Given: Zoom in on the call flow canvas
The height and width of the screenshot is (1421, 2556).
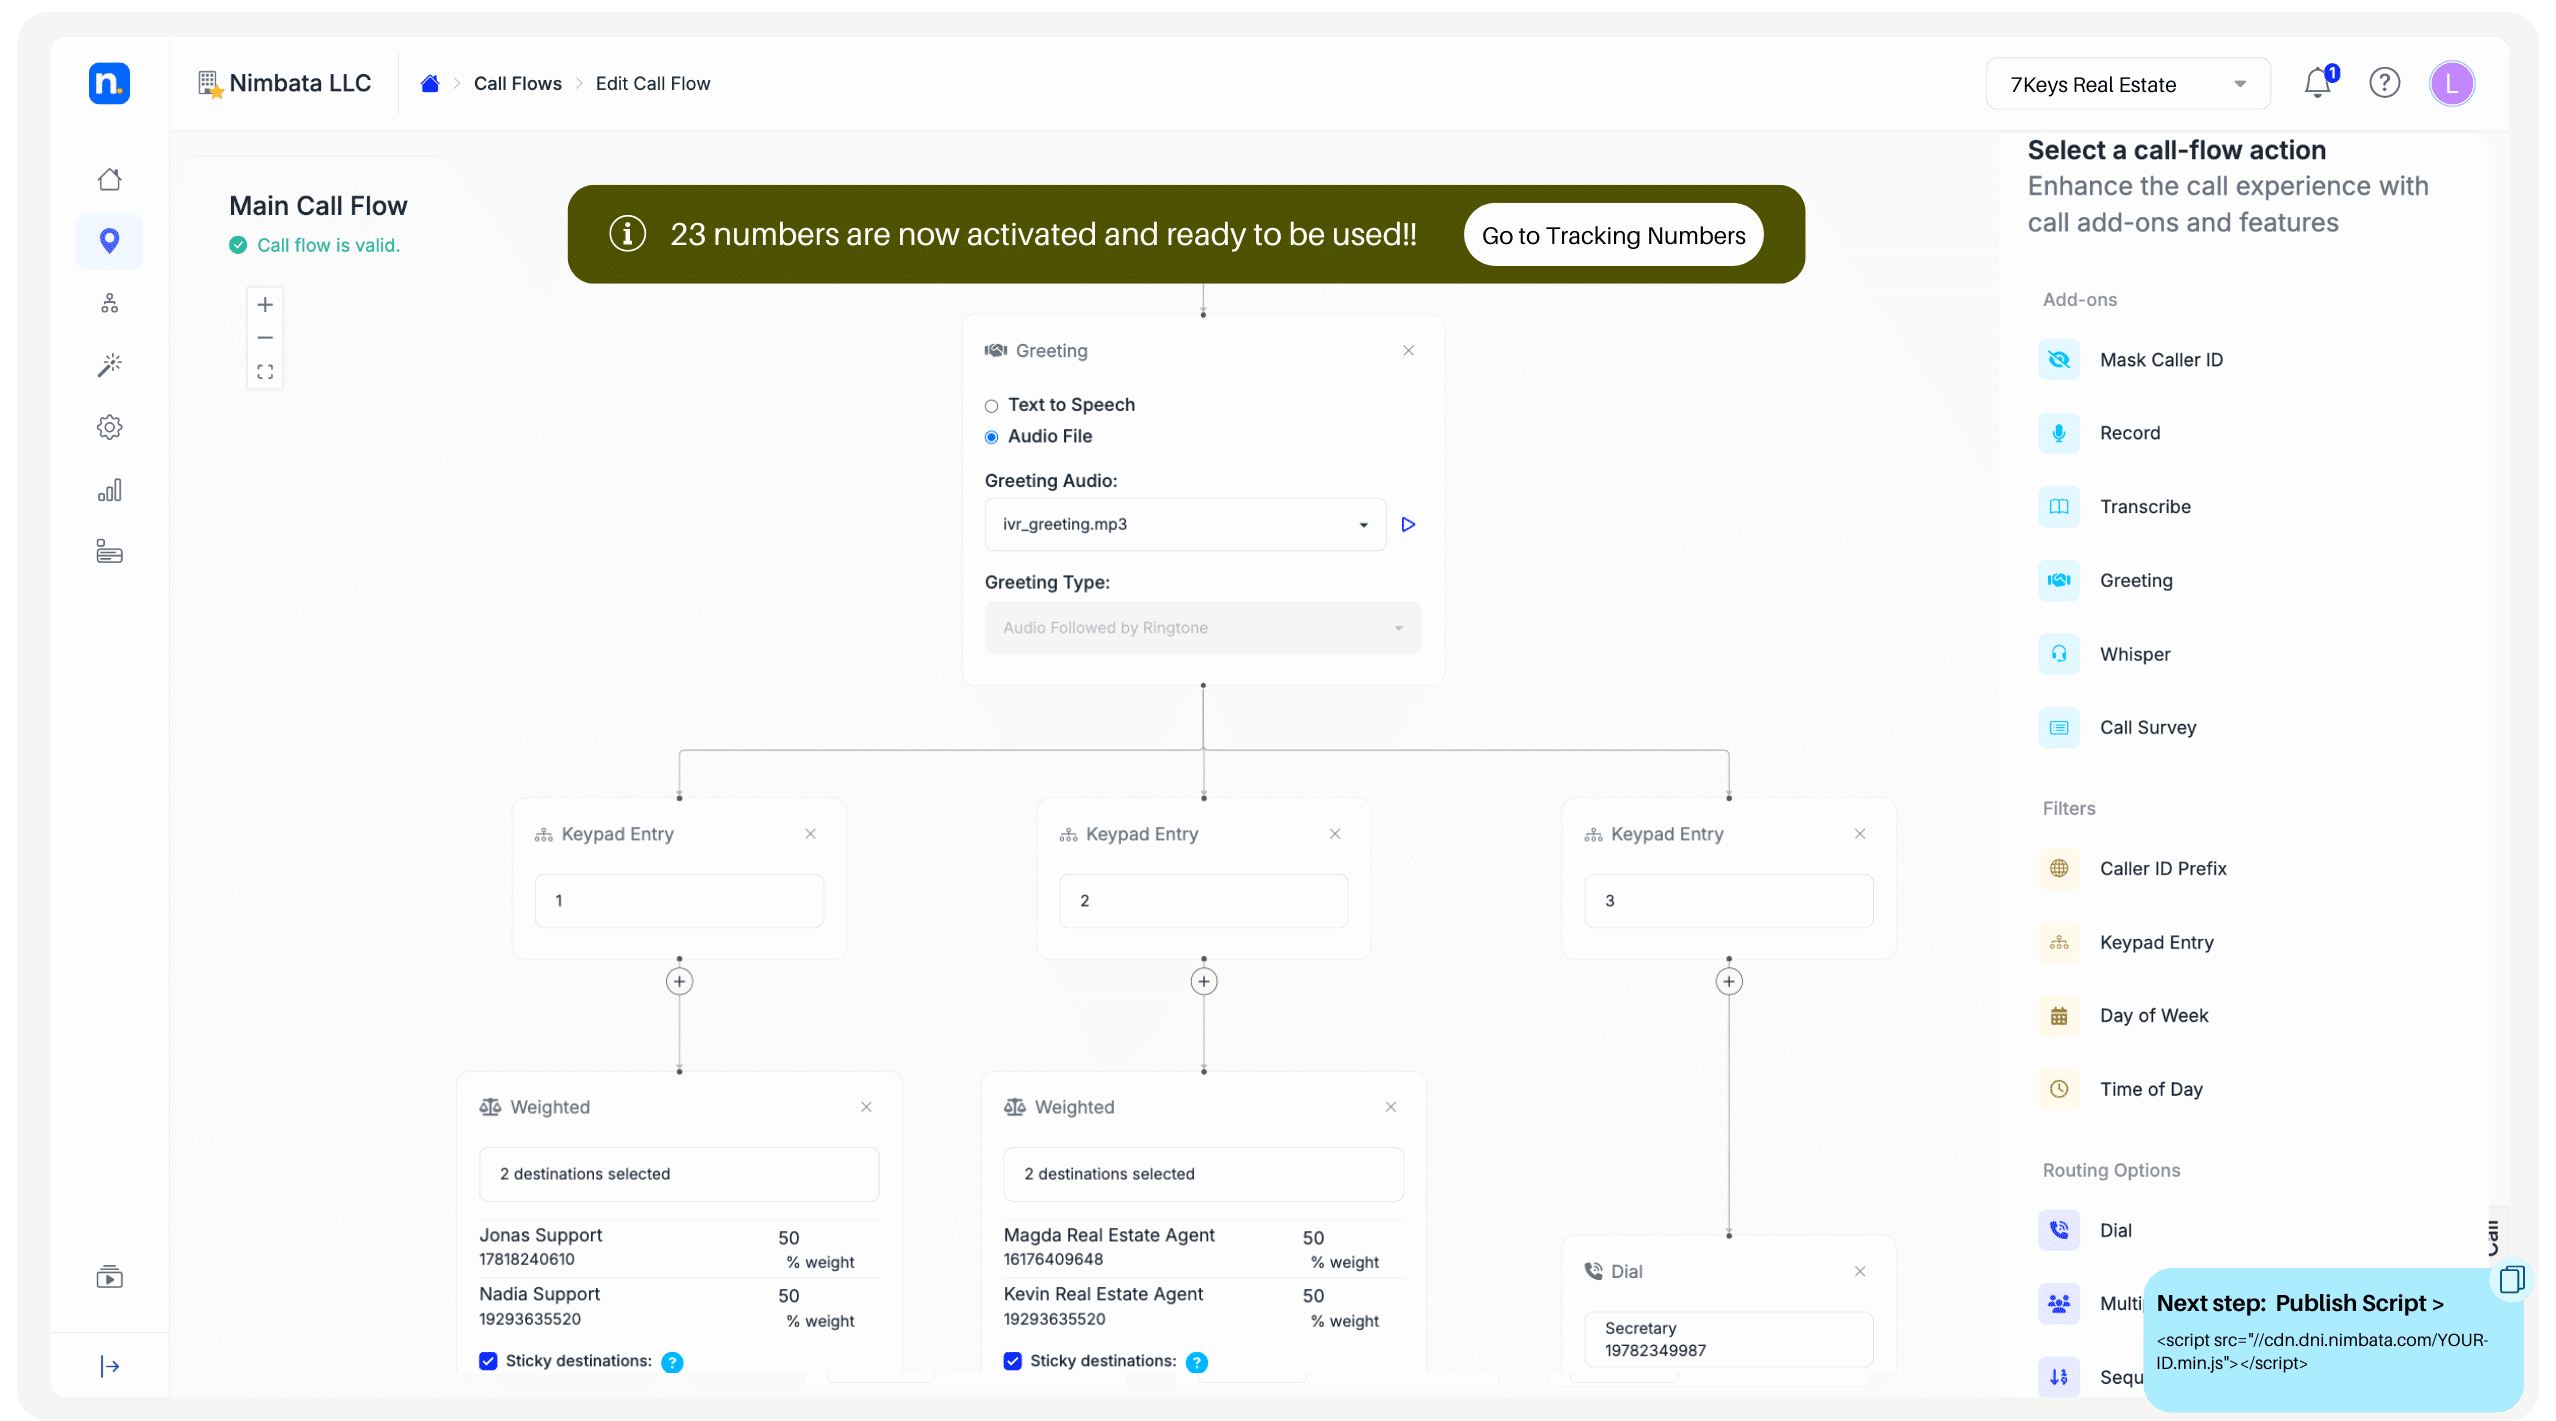Looking at the screenshot, I should coord(265,304).
